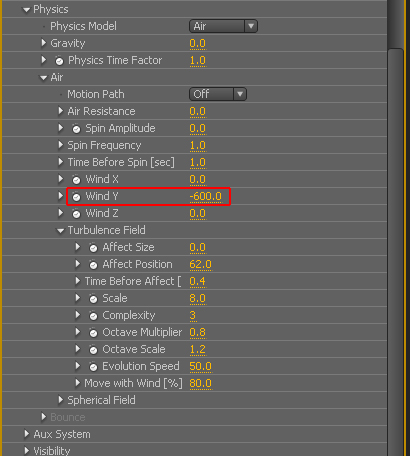Toggle stopwatch for Octave Multiplier
The height and width of the screenshot is (456, 410).
pos(93,333)
